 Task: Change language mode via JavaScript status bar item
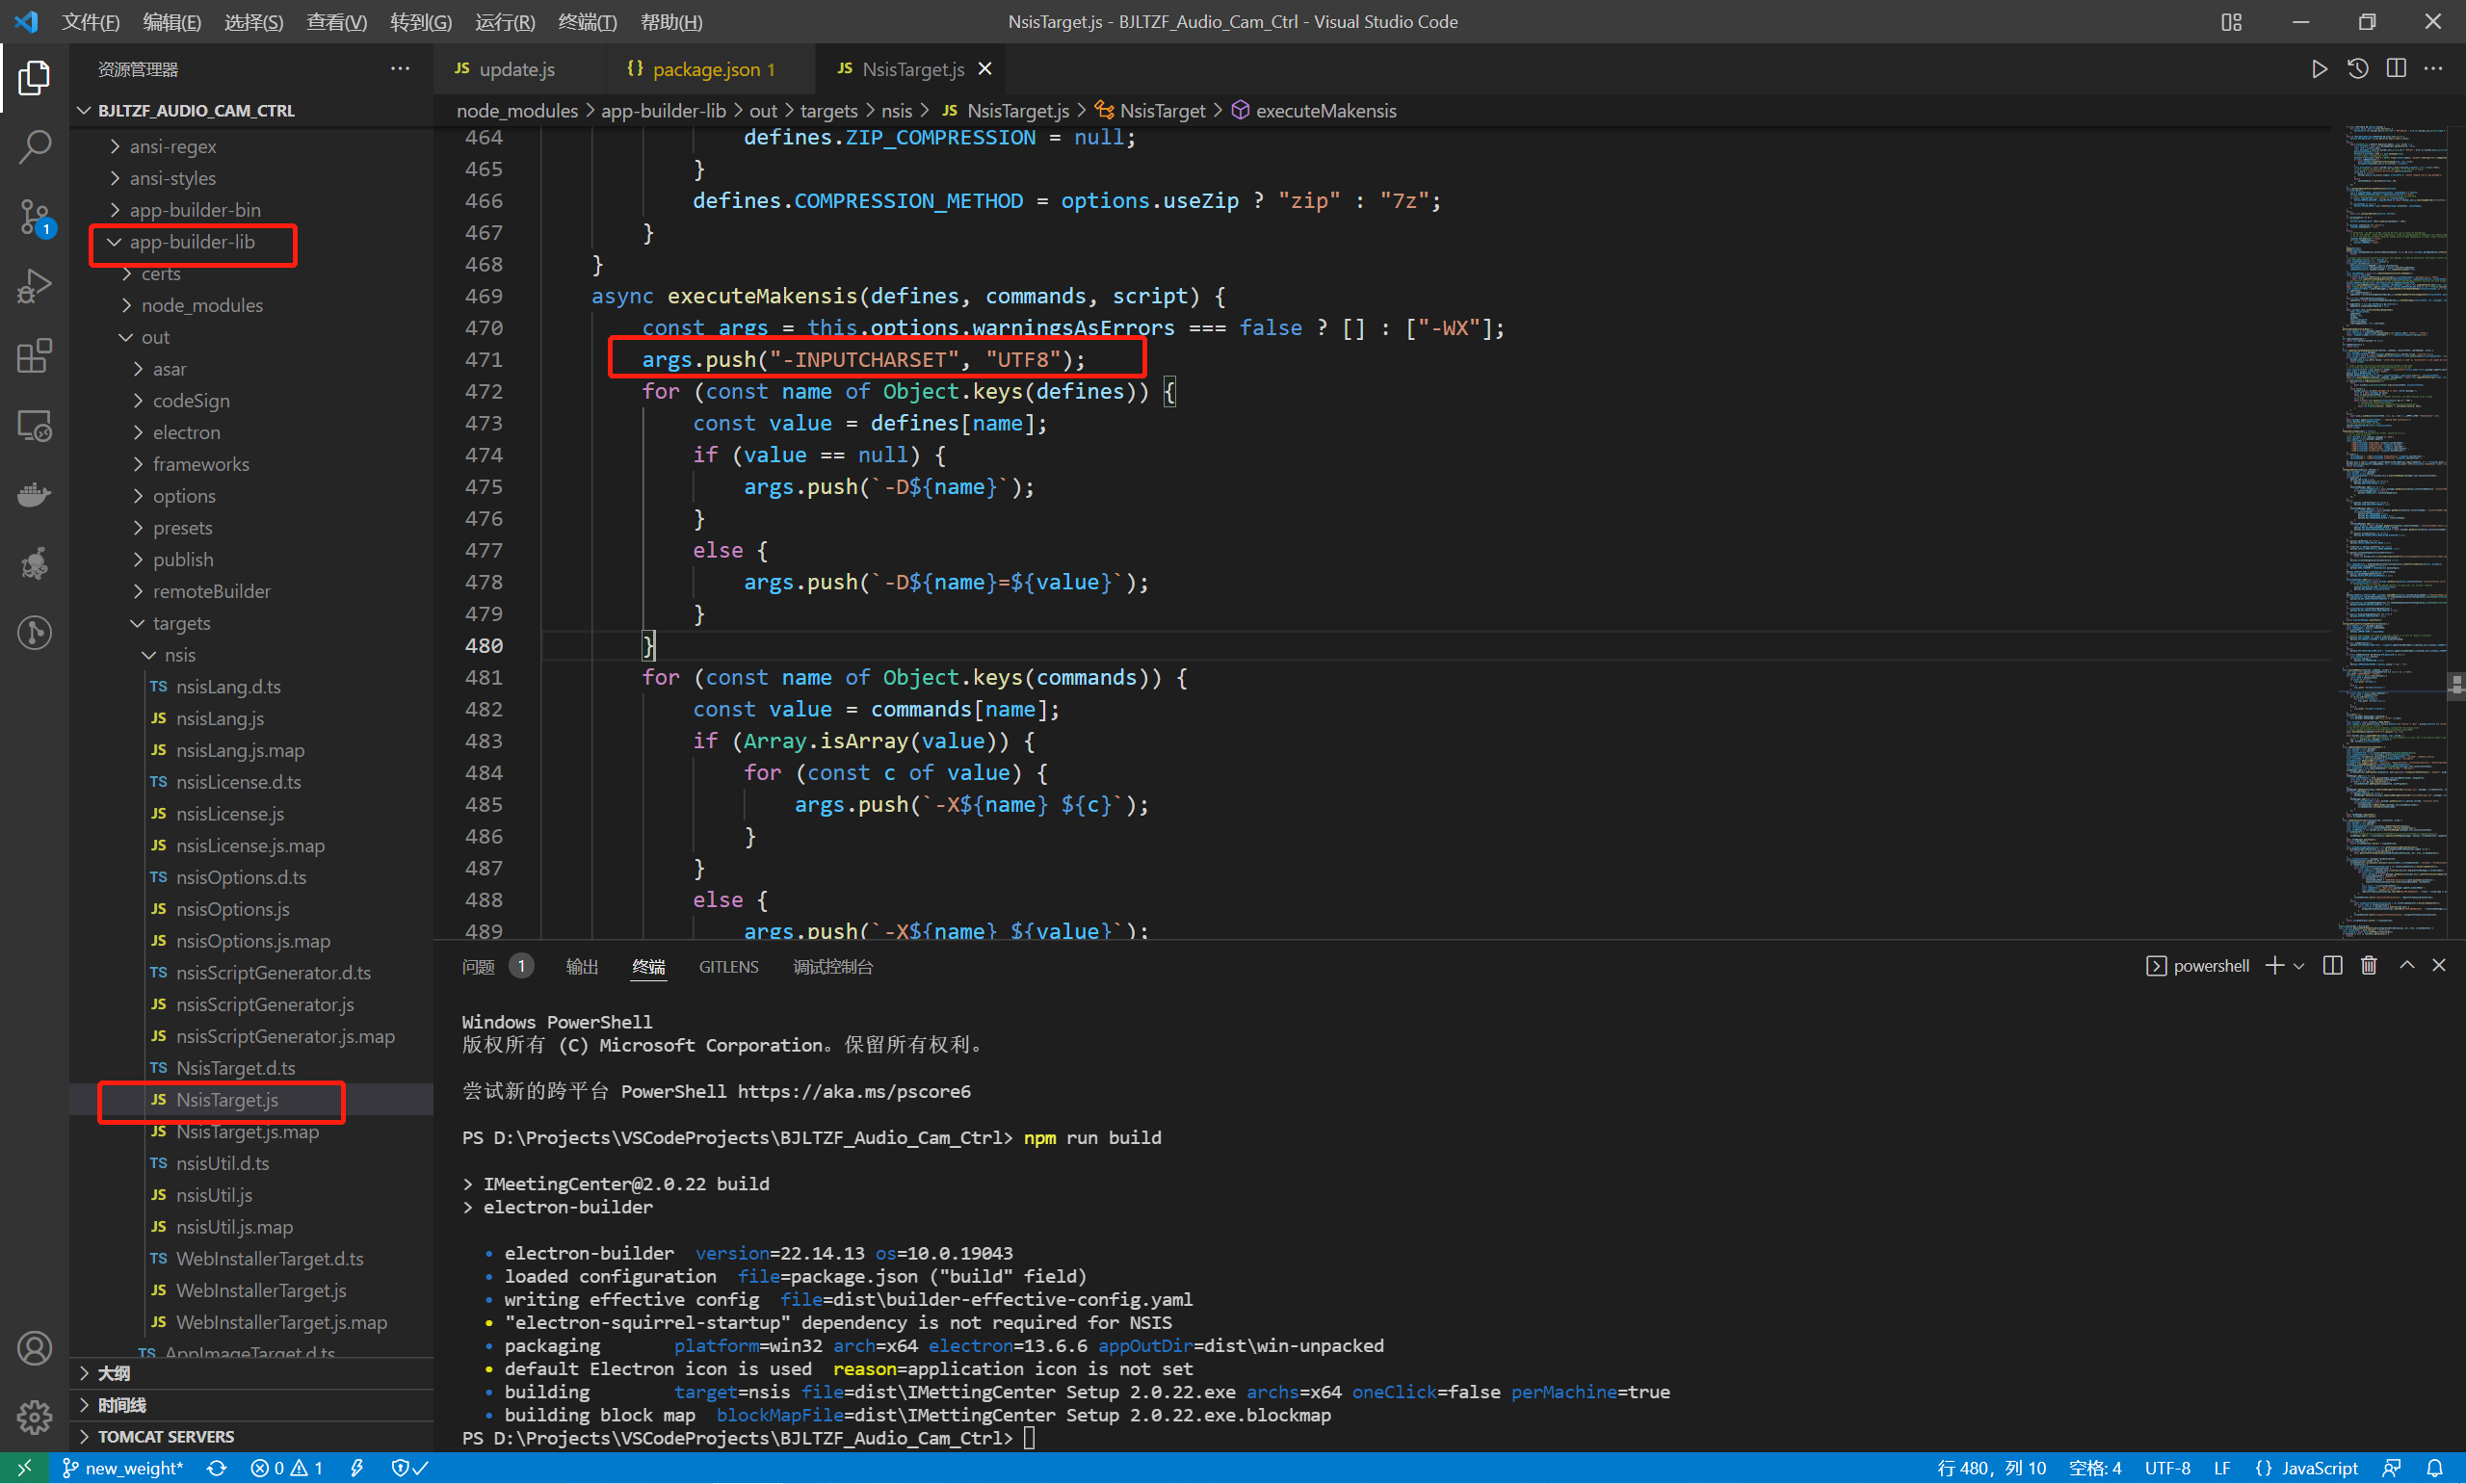coord(2321,1467)
